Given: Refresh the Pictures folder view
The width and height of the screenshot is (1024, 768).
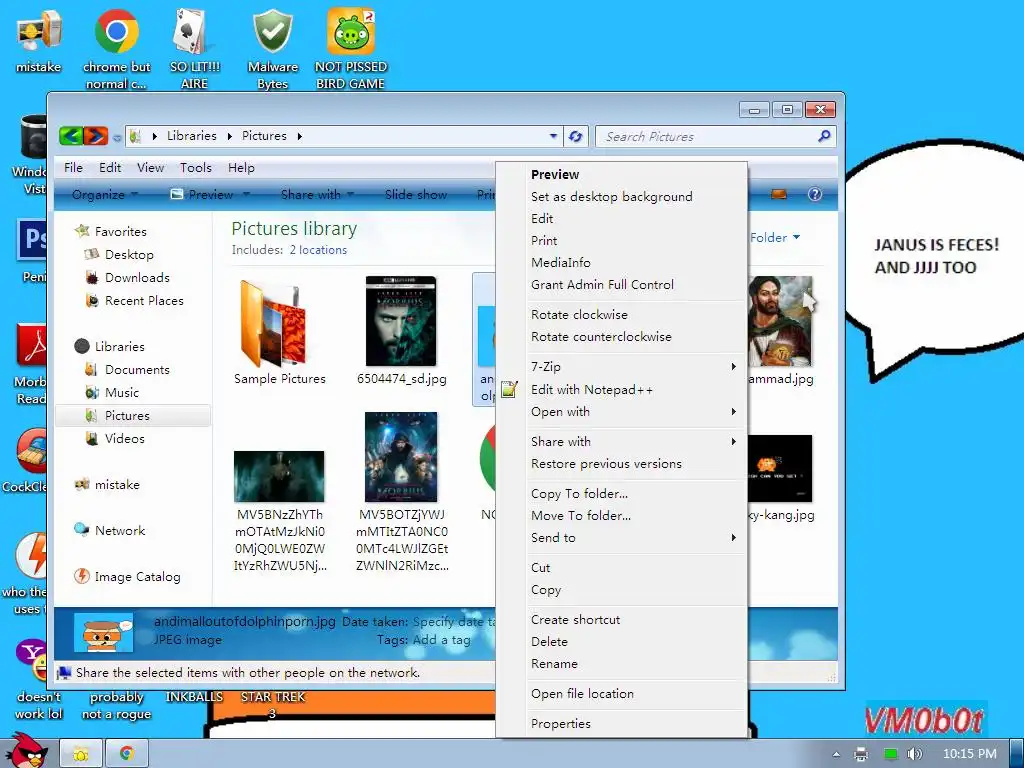Looking at the screenshot, I should (x=575, y=136).
